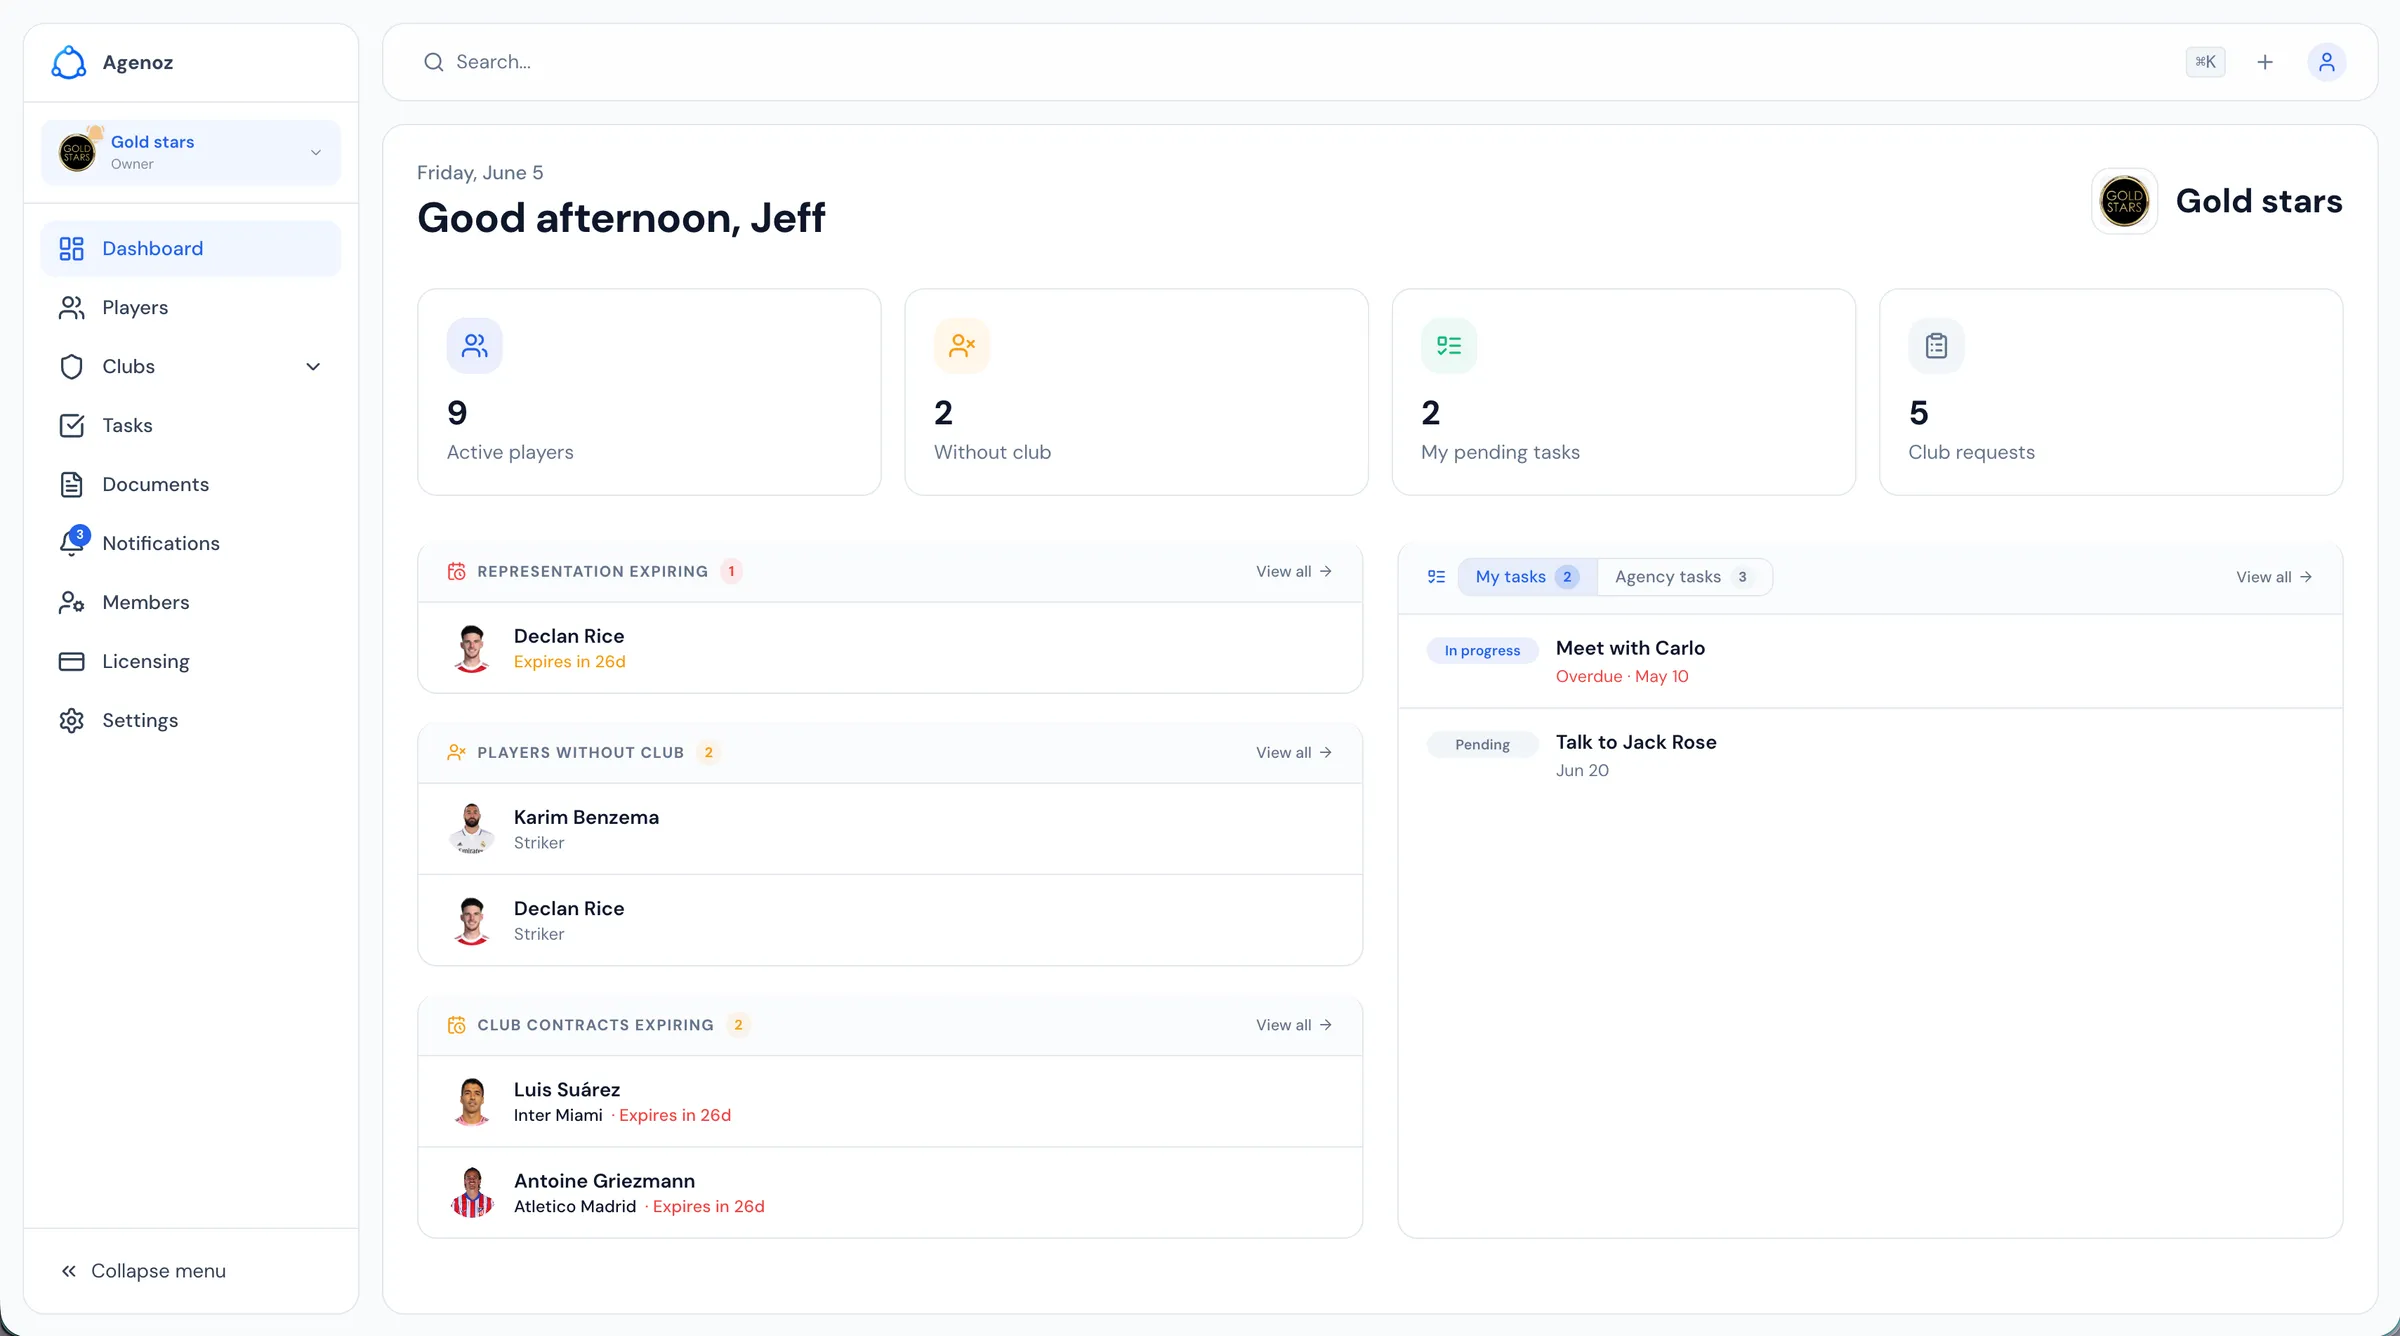
Task: Click the My pending tasks card icon
Action: (x=1448, y=346)
